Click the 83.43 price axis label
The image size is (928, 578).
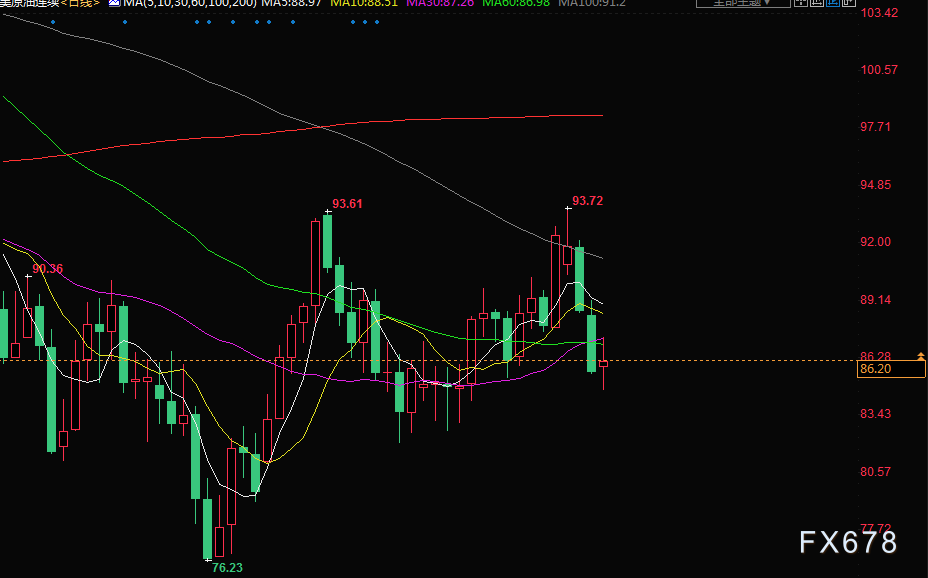click(875, 414)
